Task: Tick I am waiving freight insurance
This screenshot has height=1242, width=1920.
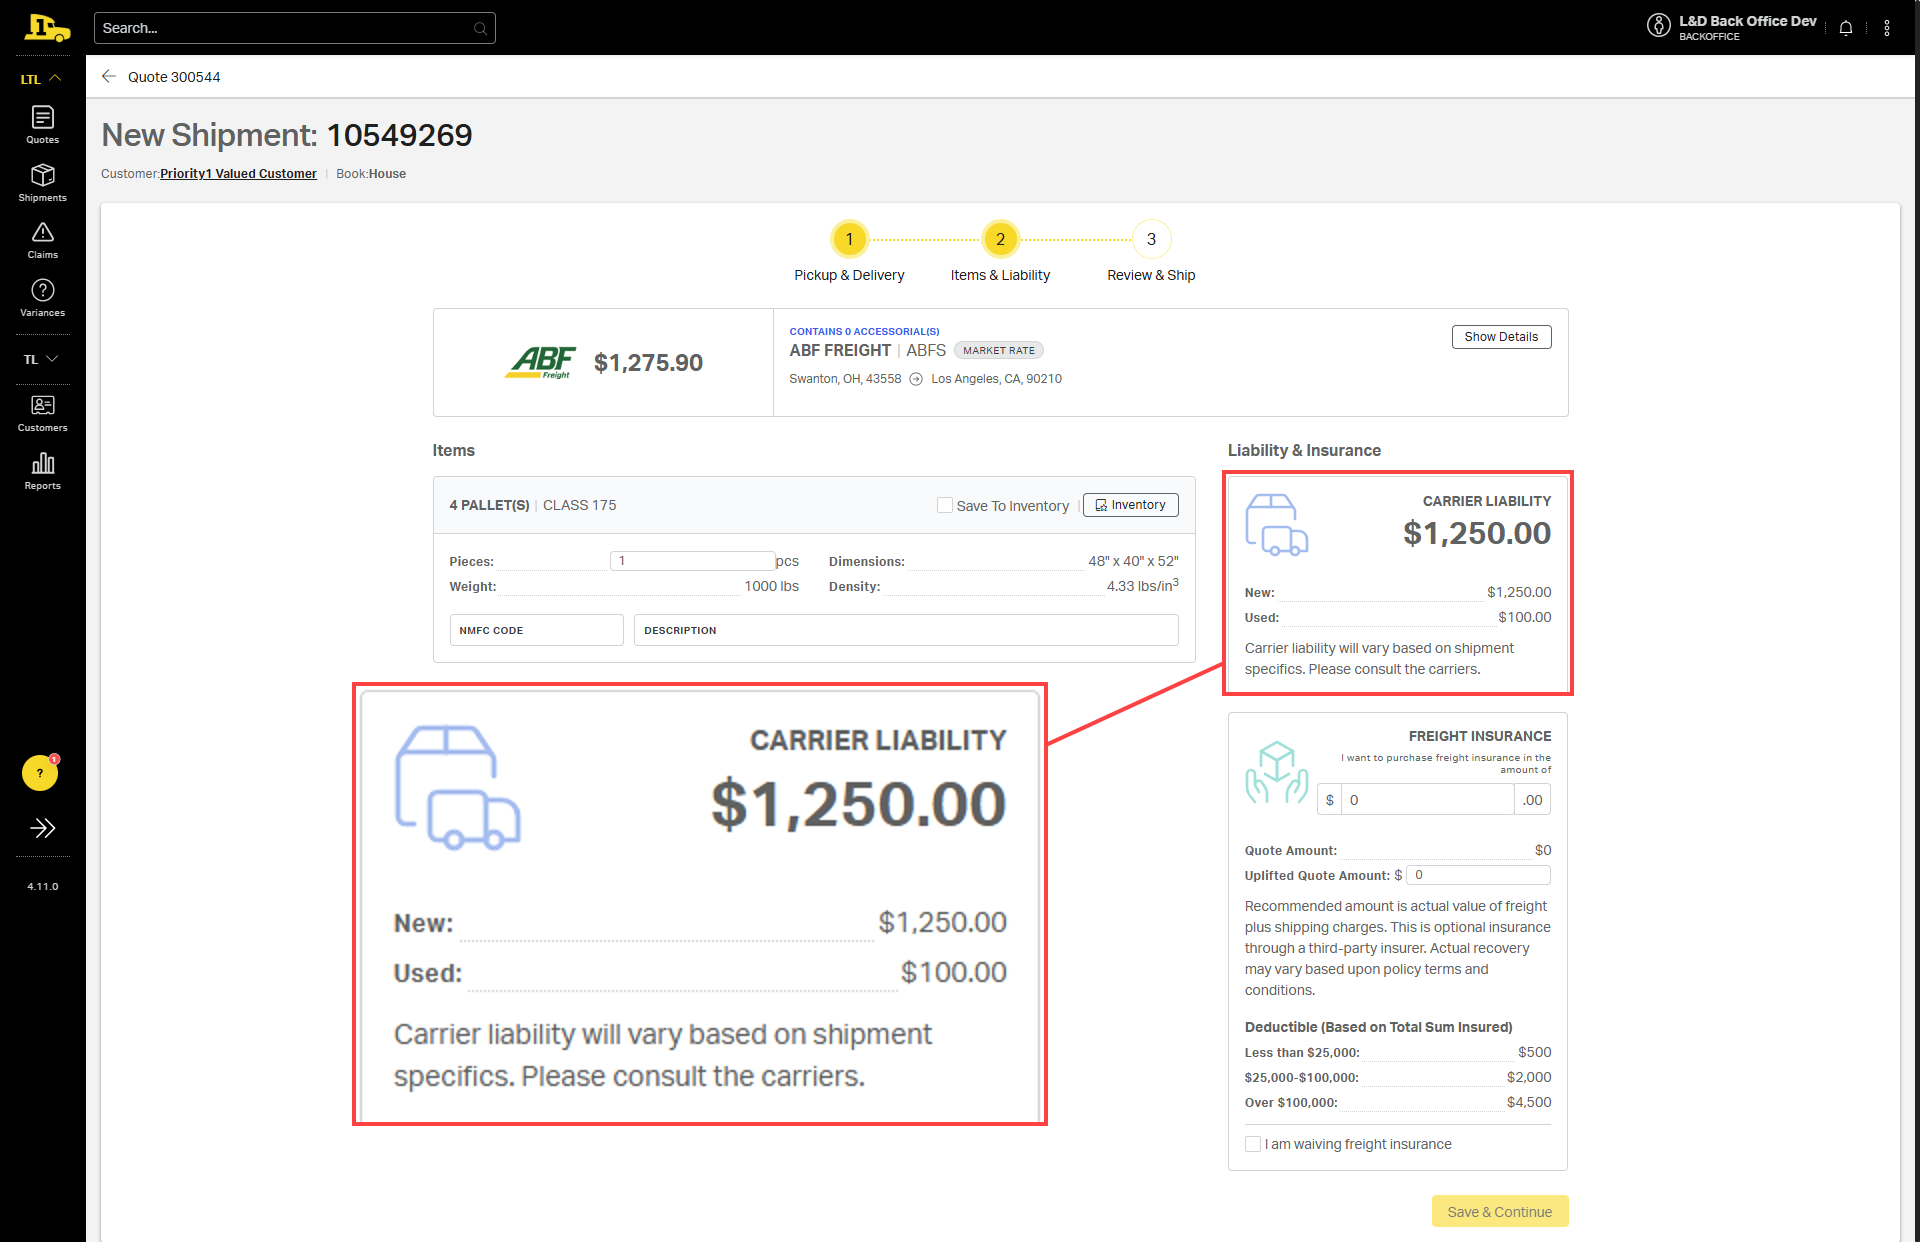Action: [1253, 1144]
